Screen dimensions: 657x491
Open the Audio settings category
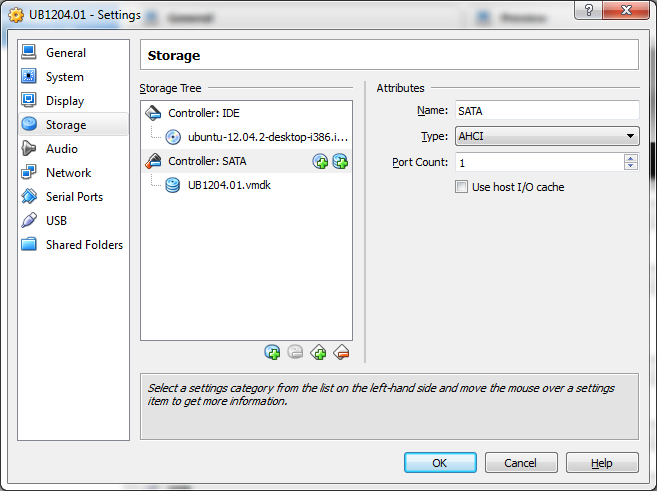coord(61,149)
